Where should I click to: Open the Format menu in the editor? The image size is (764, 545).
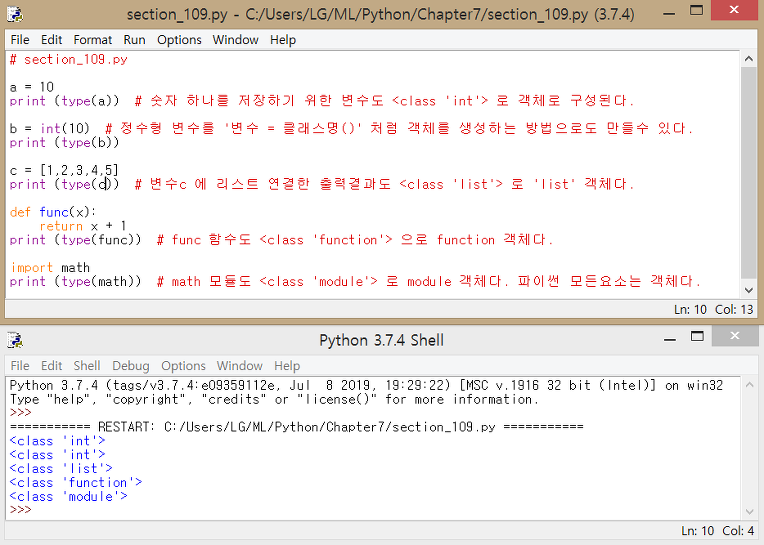coord(93,40)
